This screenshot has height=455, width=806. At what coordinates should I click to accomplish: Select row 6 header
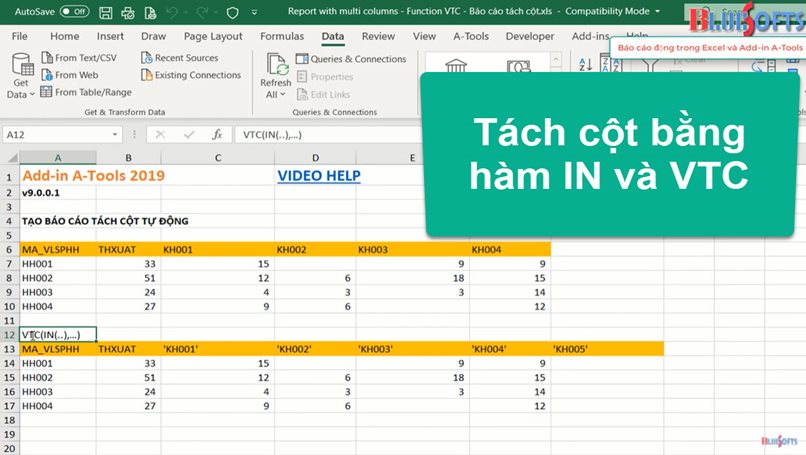click(9, 250)
